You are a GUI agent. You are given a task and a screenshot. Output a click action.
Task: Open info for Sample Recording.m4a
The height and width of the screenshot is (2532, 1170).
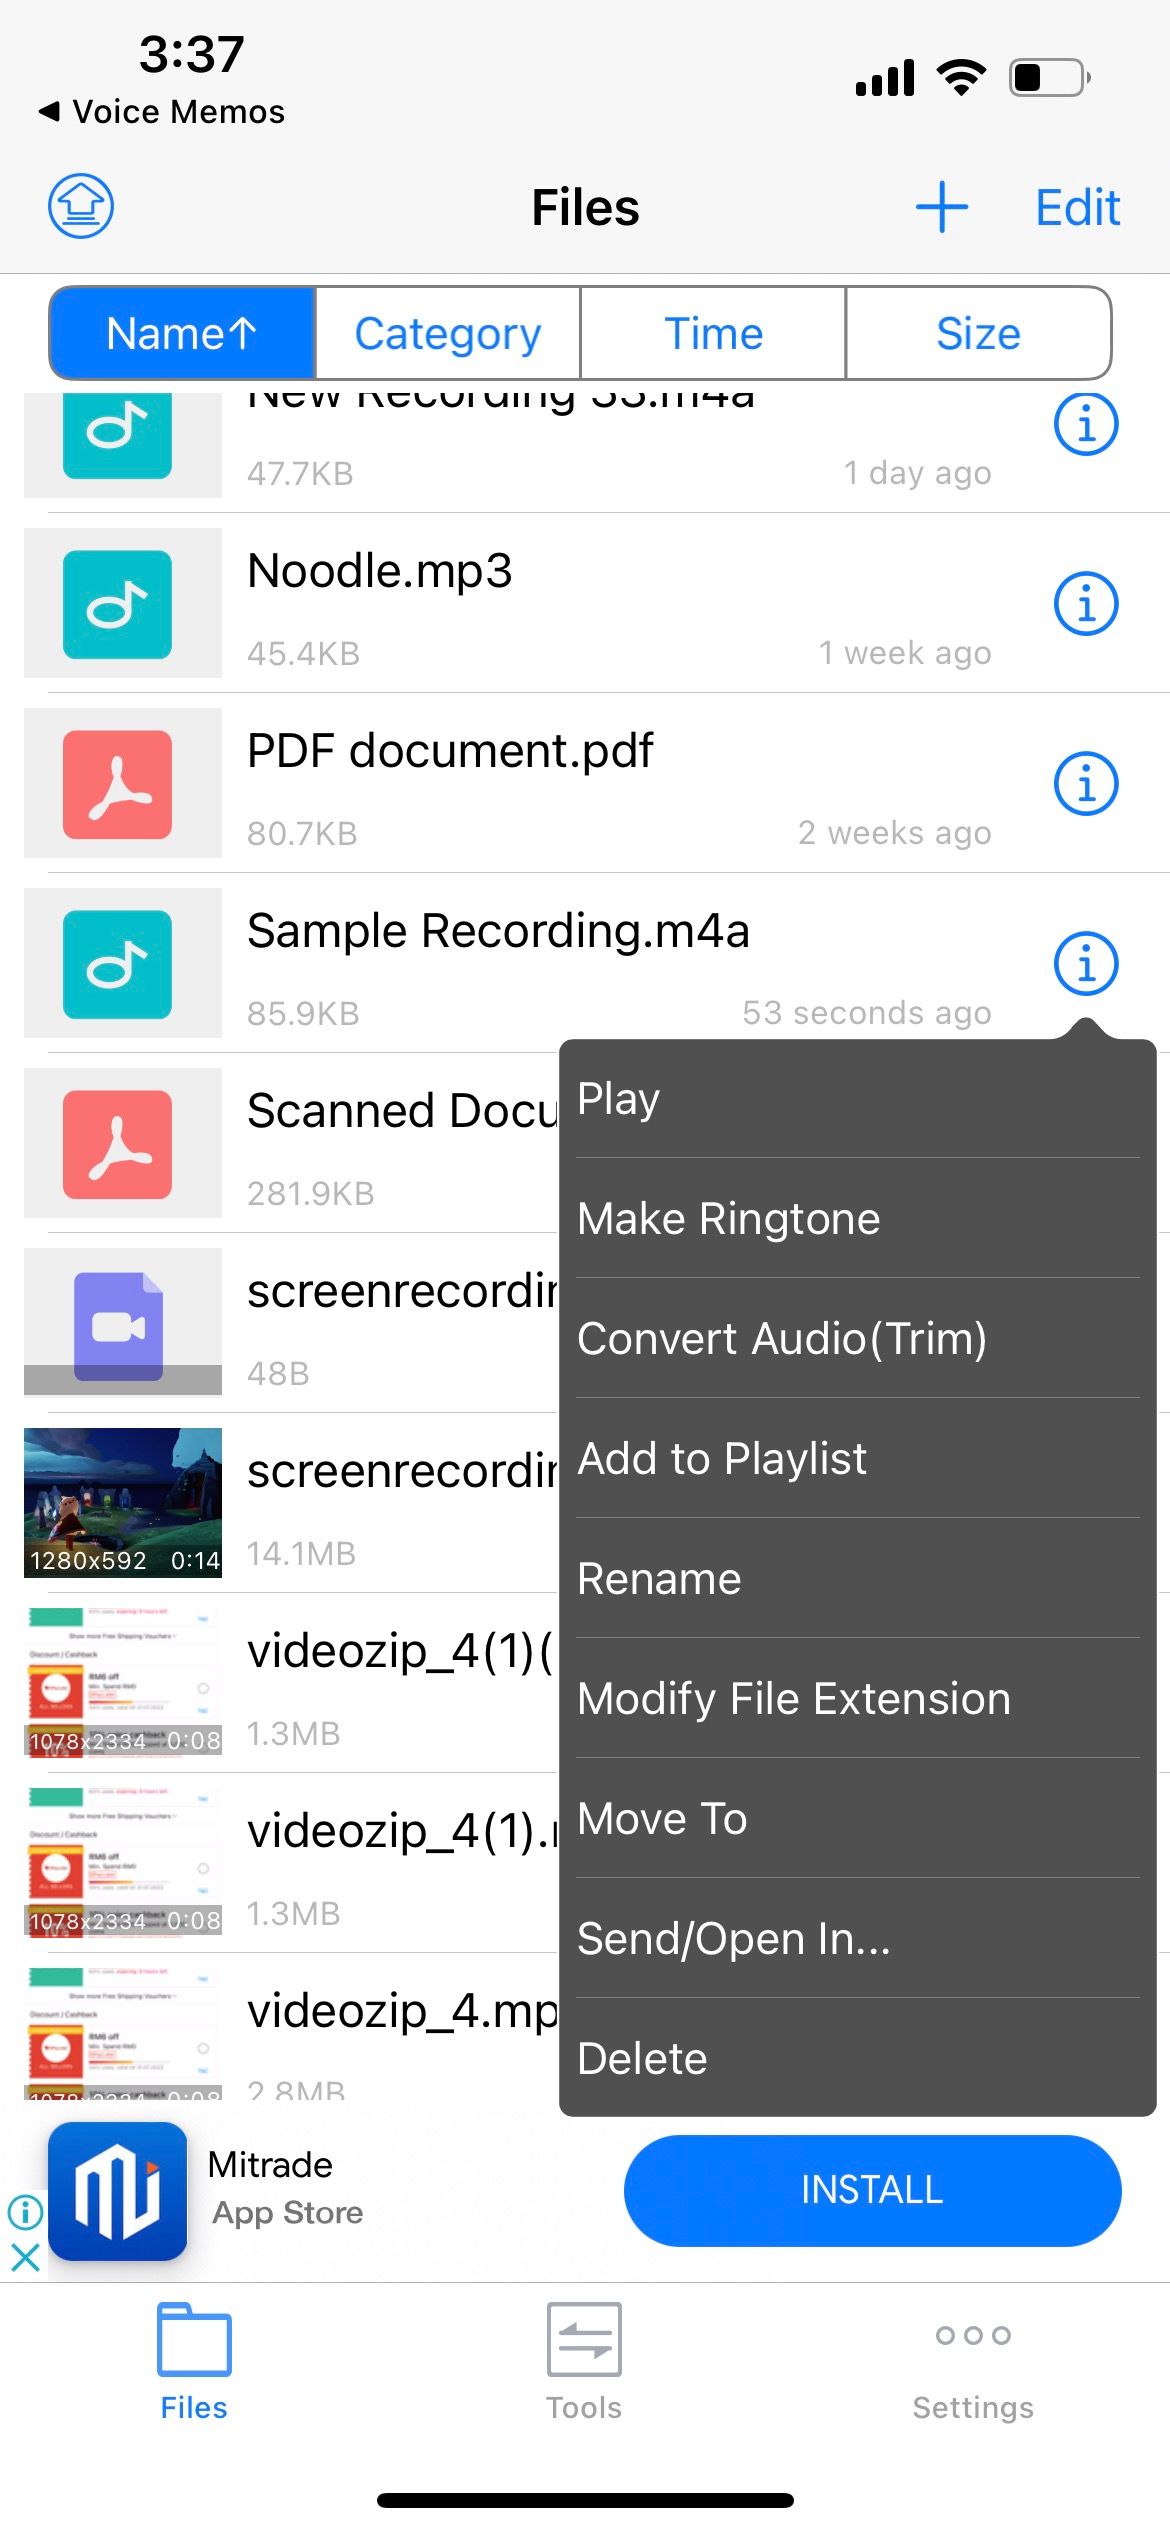(1085, 964)
